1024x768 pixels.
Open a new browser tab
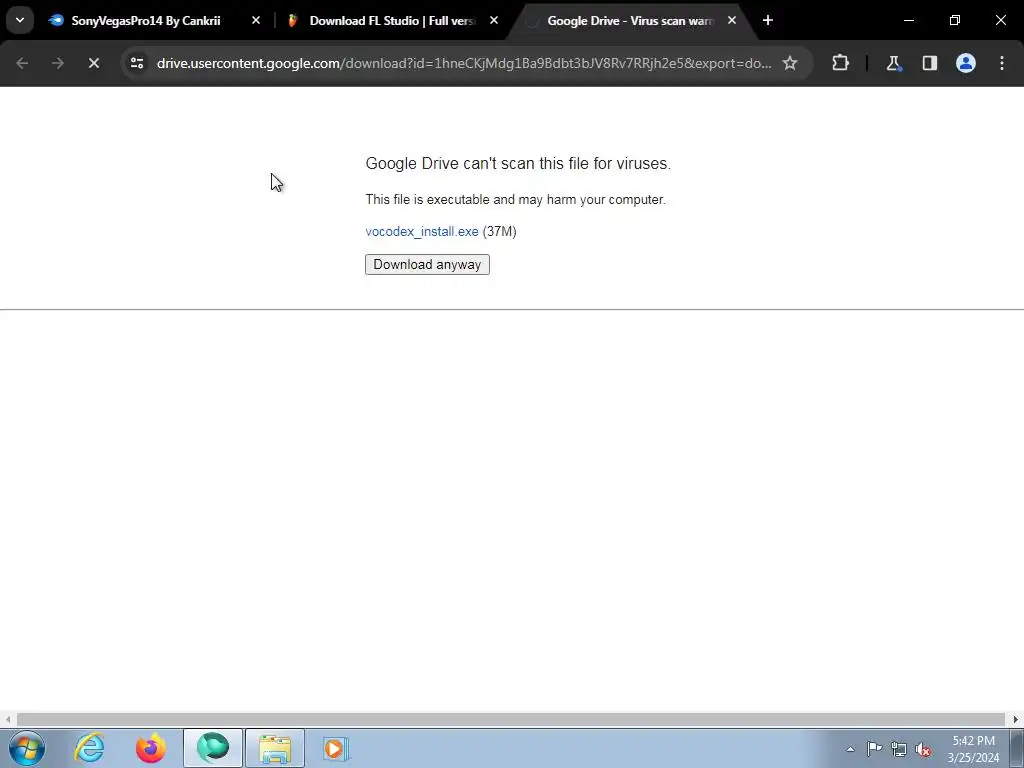pyautogui.click(x=768, y=21)
